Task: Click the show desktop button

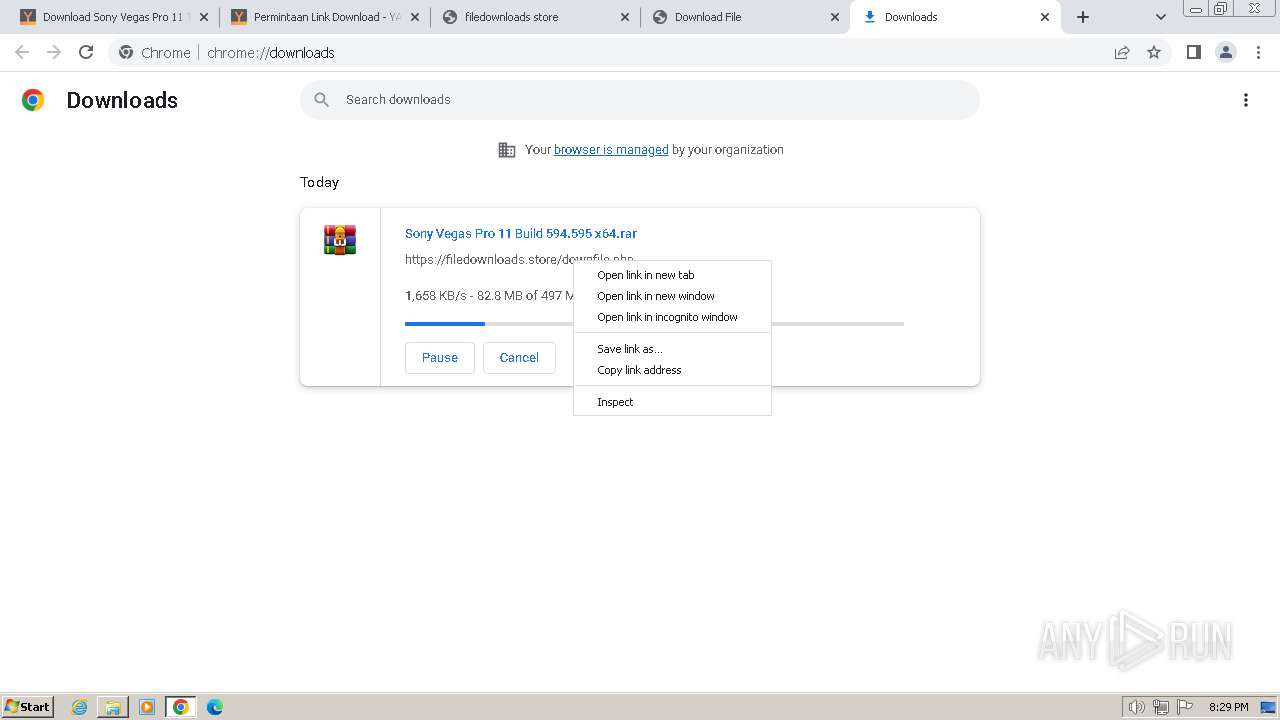Action: [1269, 707]
